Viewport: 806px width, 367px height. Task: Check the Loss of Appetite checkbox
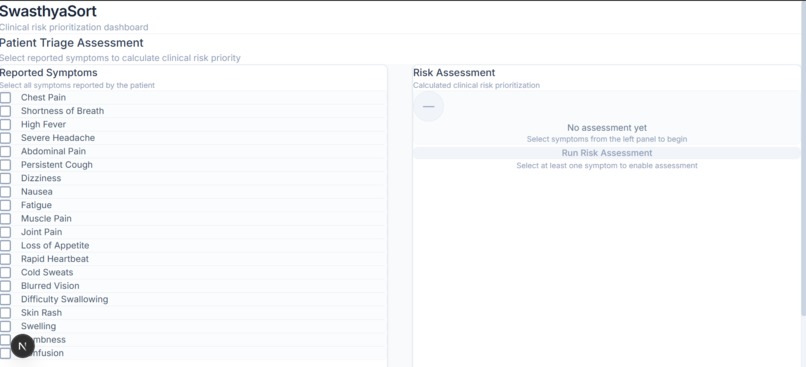(x=5, y=246)
